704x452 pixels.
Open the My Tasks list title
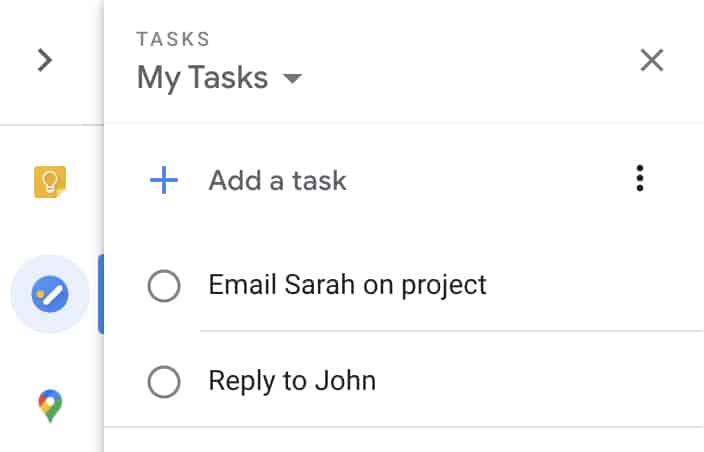(202, 77)
